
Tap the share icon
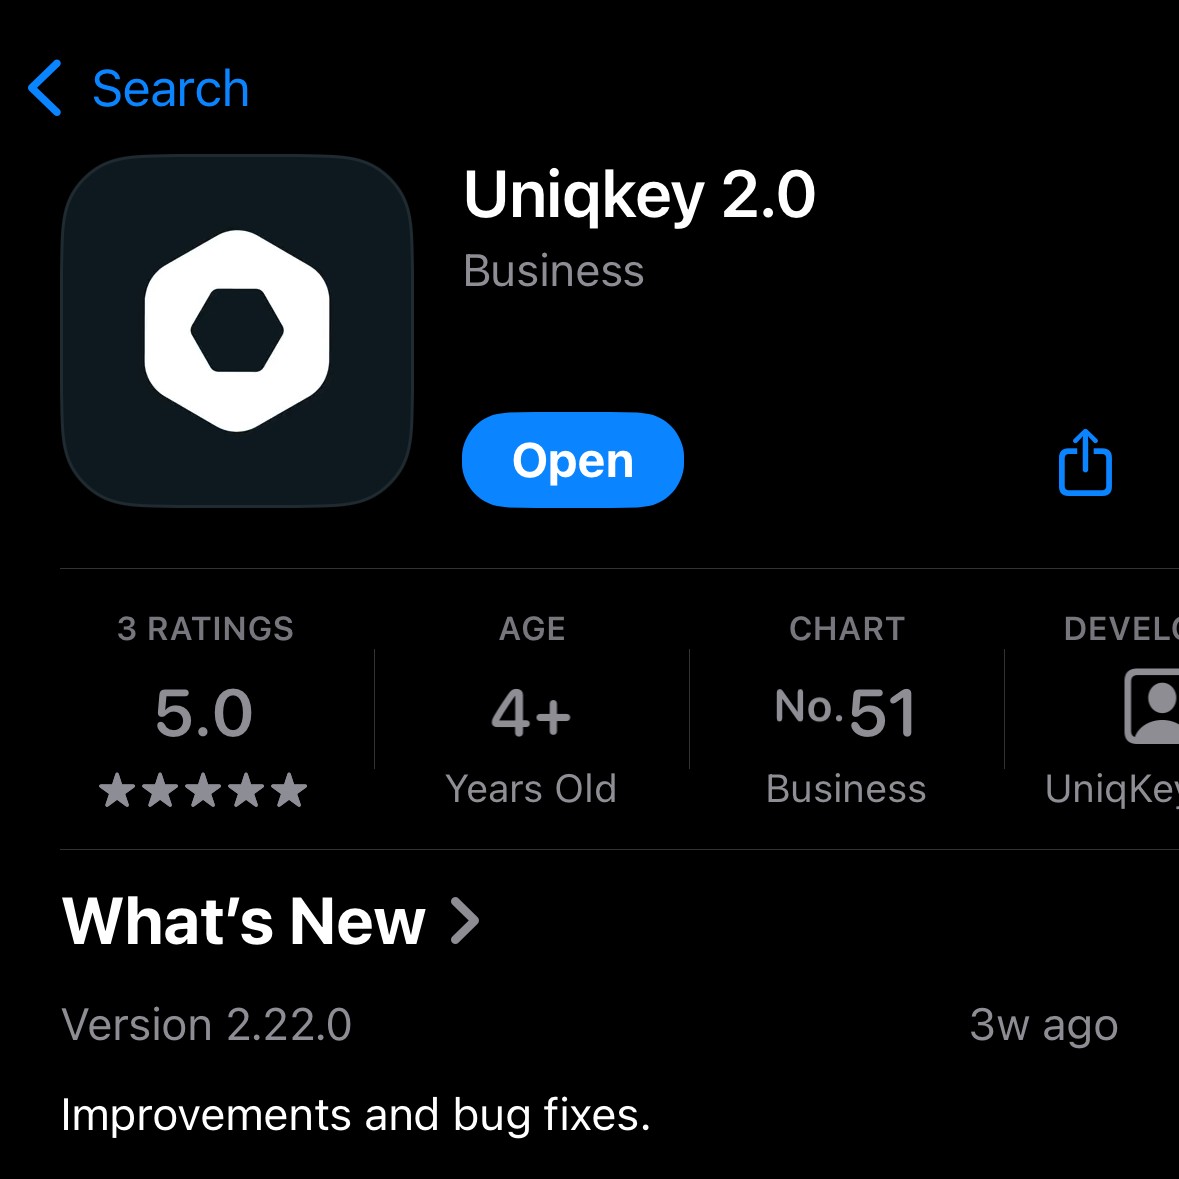[1084, 462]
